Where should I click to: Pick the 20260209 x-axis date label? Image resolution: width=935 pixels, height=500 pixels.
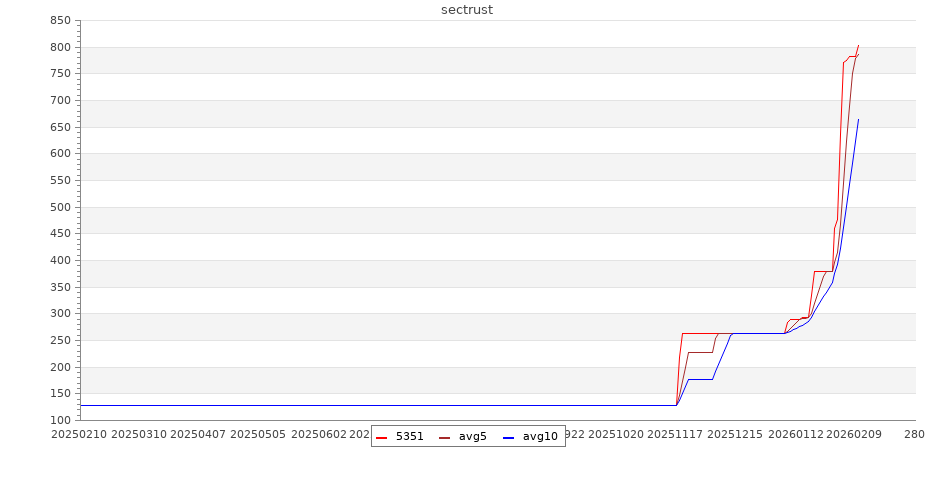tap(854, 434)
